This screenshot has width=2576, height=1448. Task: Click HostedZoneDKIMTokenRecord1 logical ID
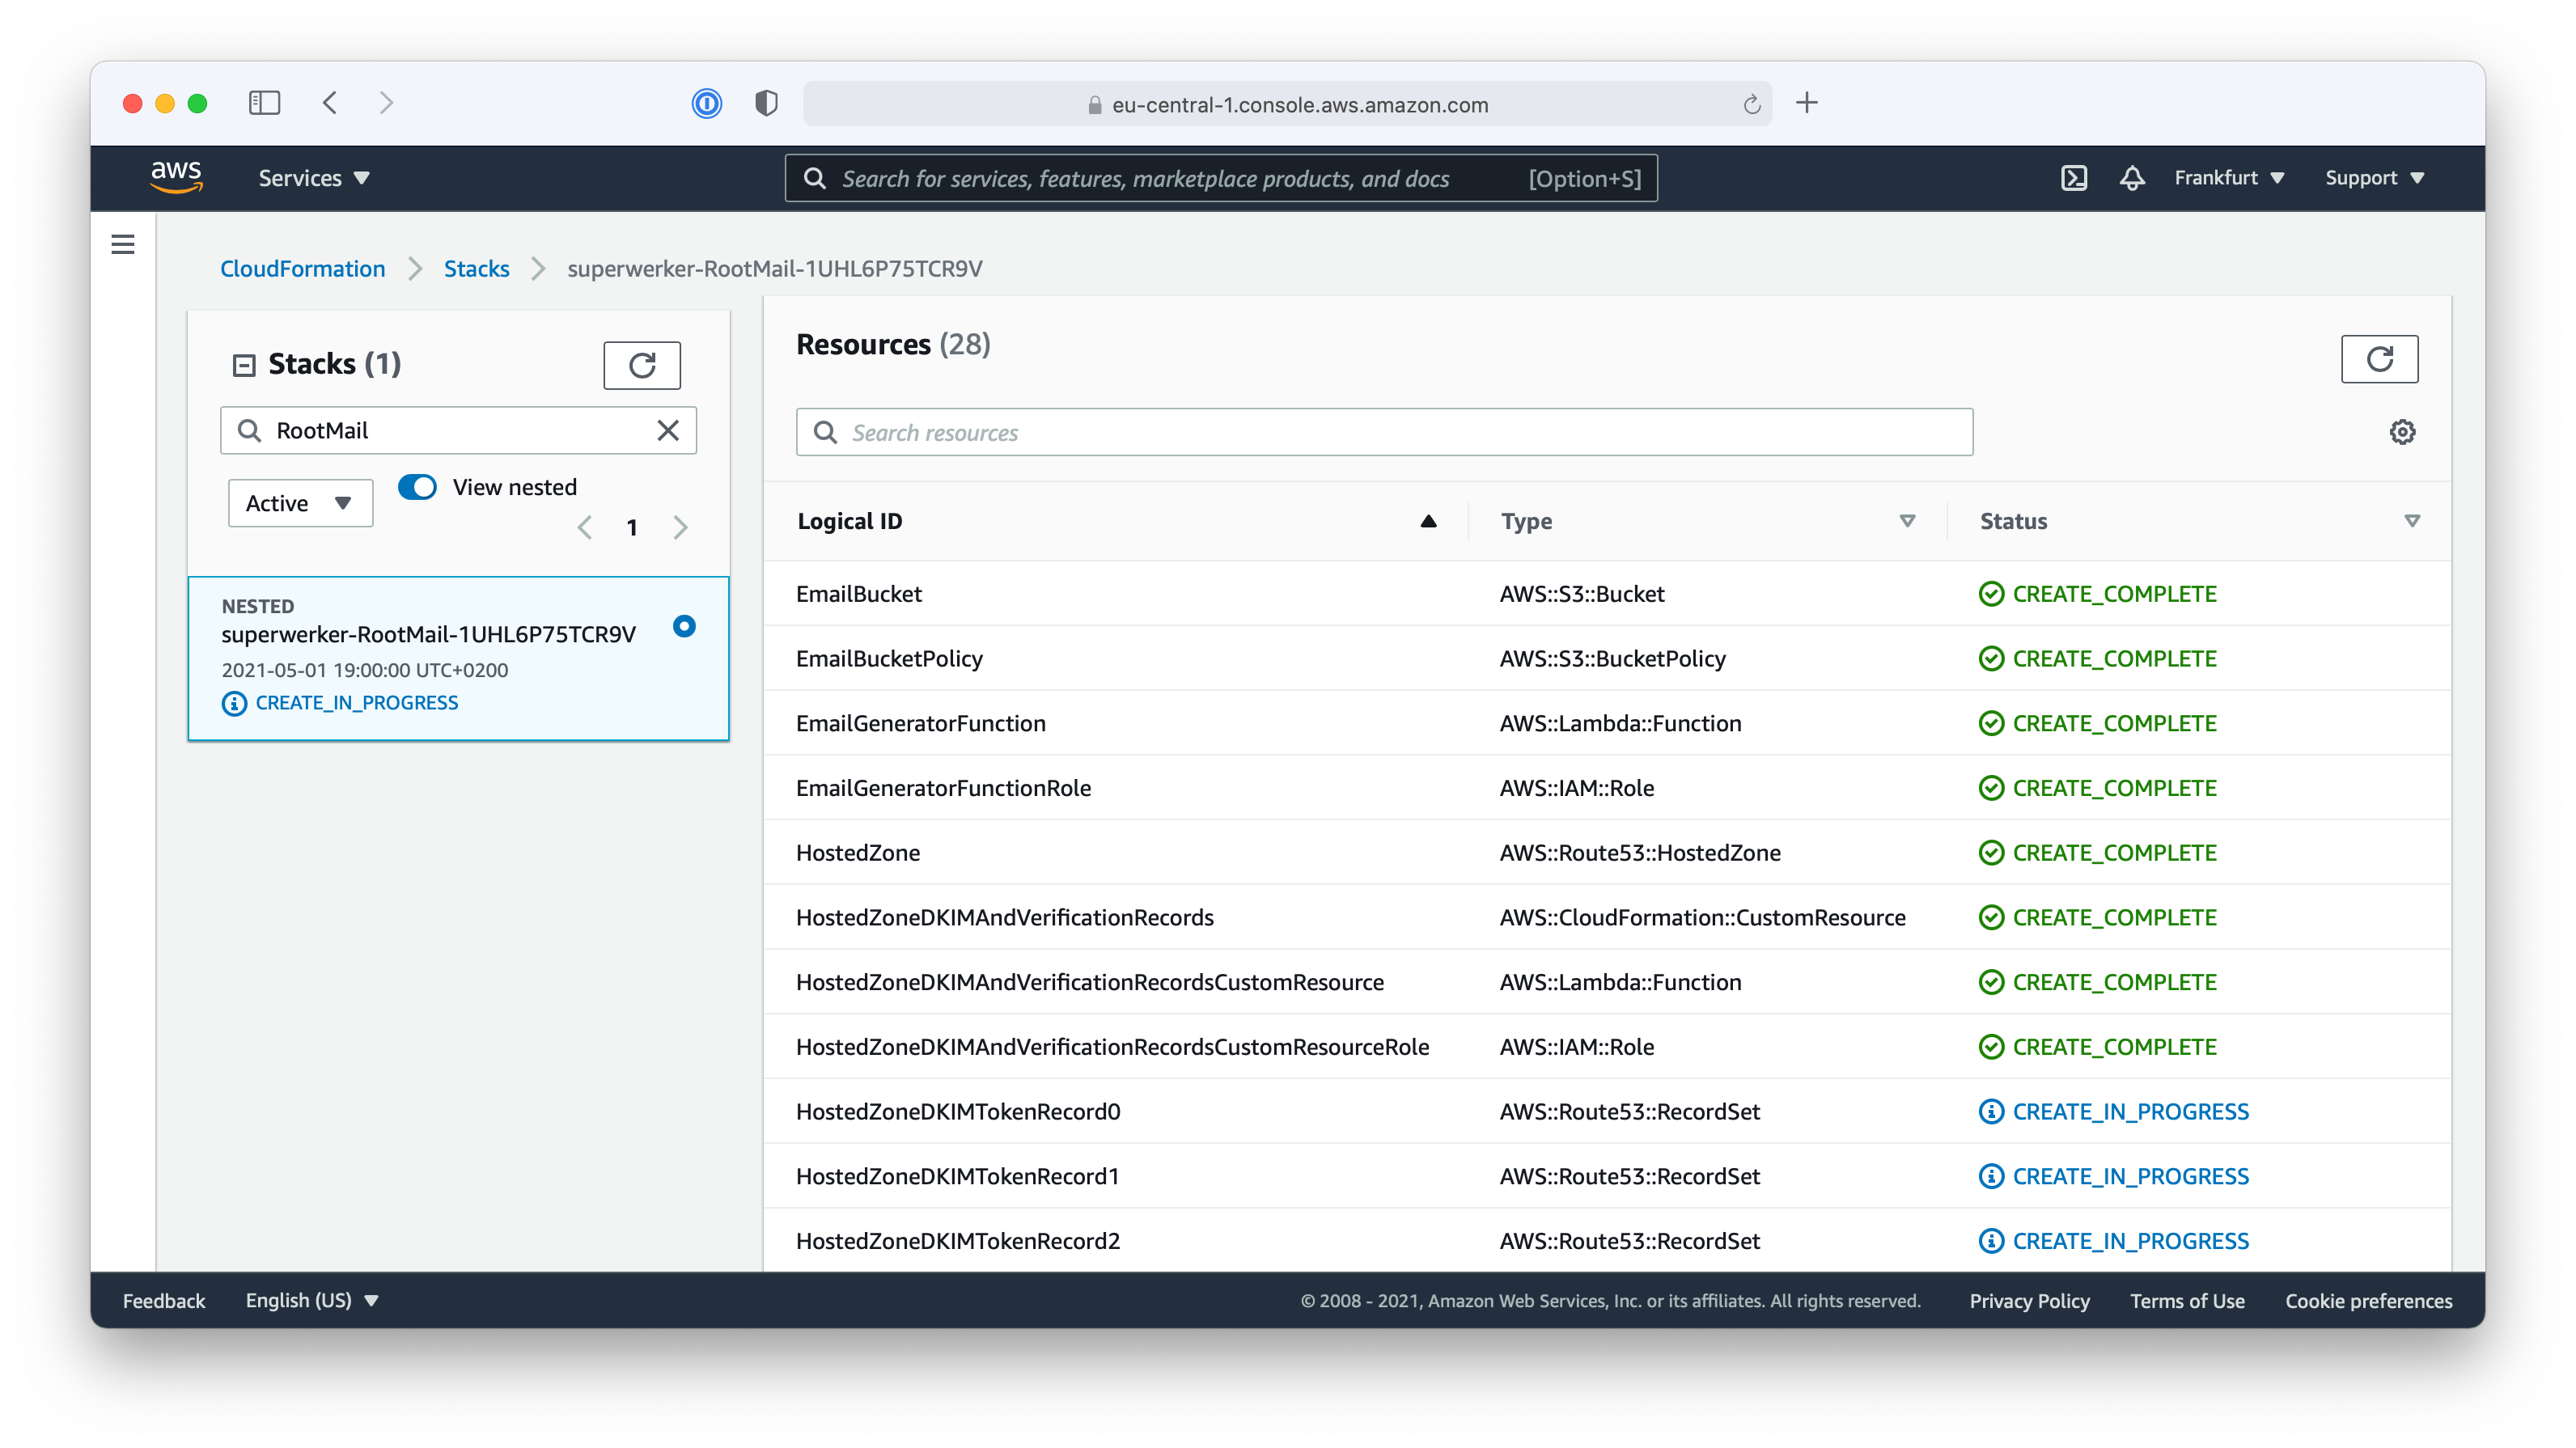point(957,1176)
